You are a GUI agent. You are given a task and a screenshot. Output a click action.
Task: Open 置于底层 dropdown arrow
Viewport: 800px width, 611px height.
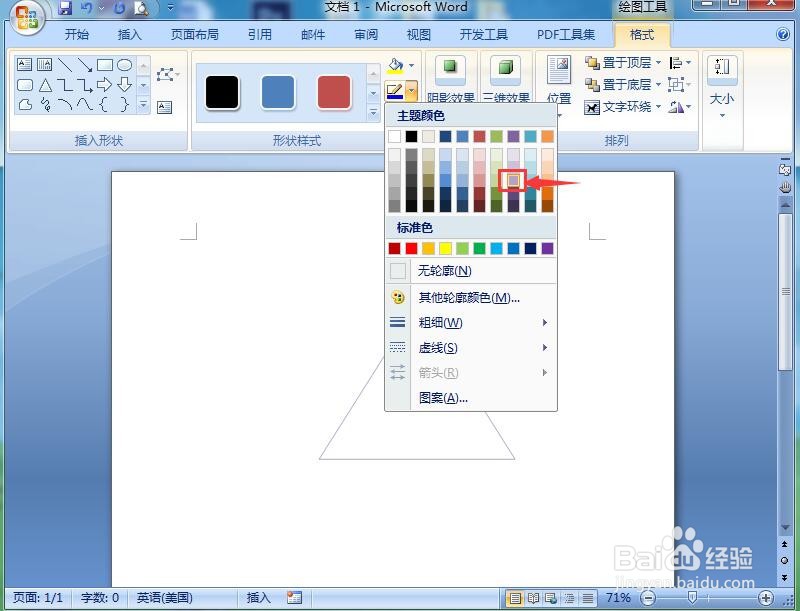tap(658, 84)
